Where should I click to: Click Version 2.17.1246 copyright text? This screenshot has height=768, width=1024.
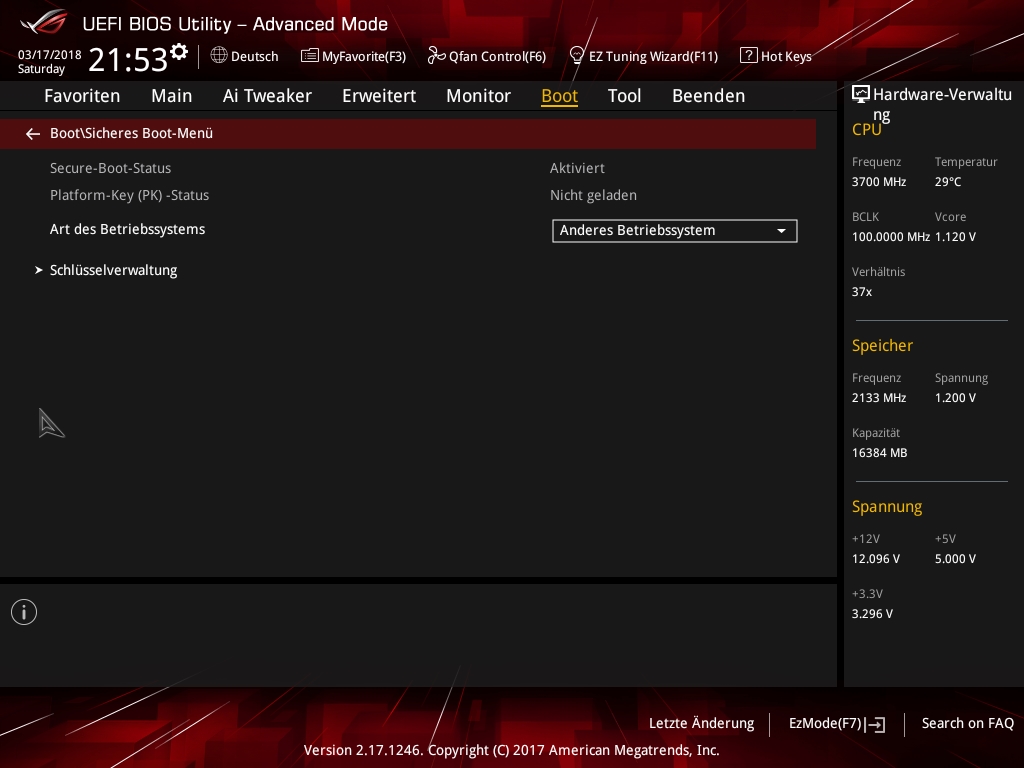tap(511, 750)
